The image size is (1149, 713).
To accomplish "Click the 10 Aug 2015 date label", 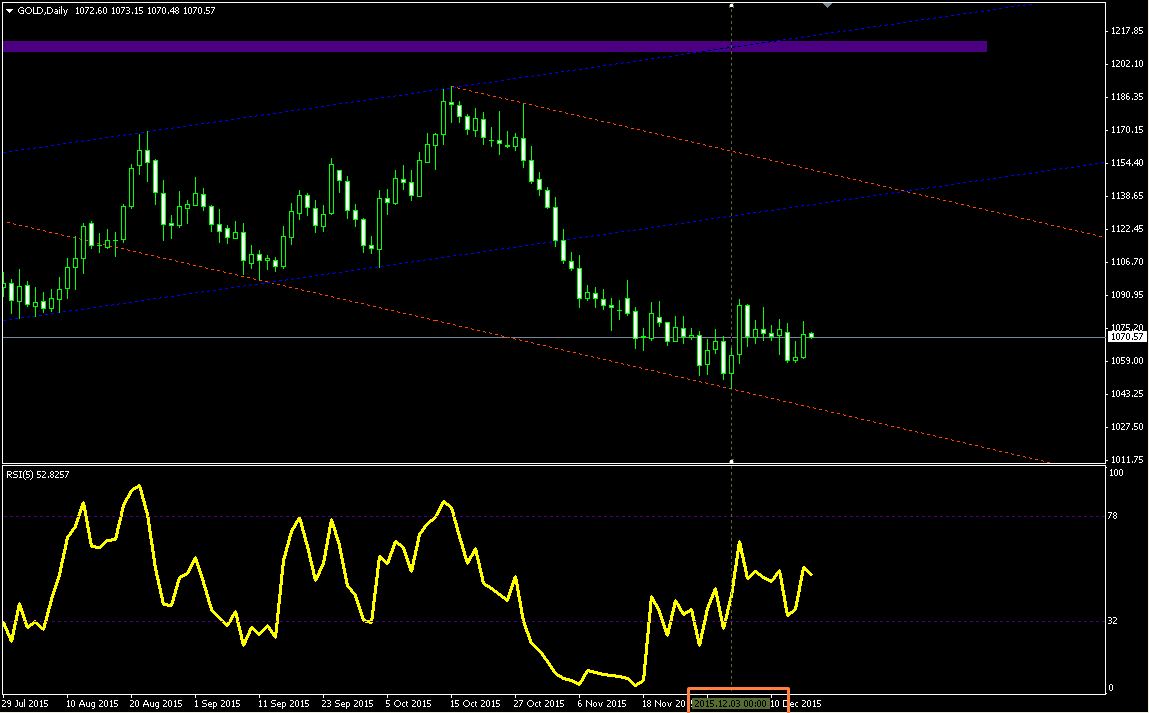I will click(x=92, y=703).
